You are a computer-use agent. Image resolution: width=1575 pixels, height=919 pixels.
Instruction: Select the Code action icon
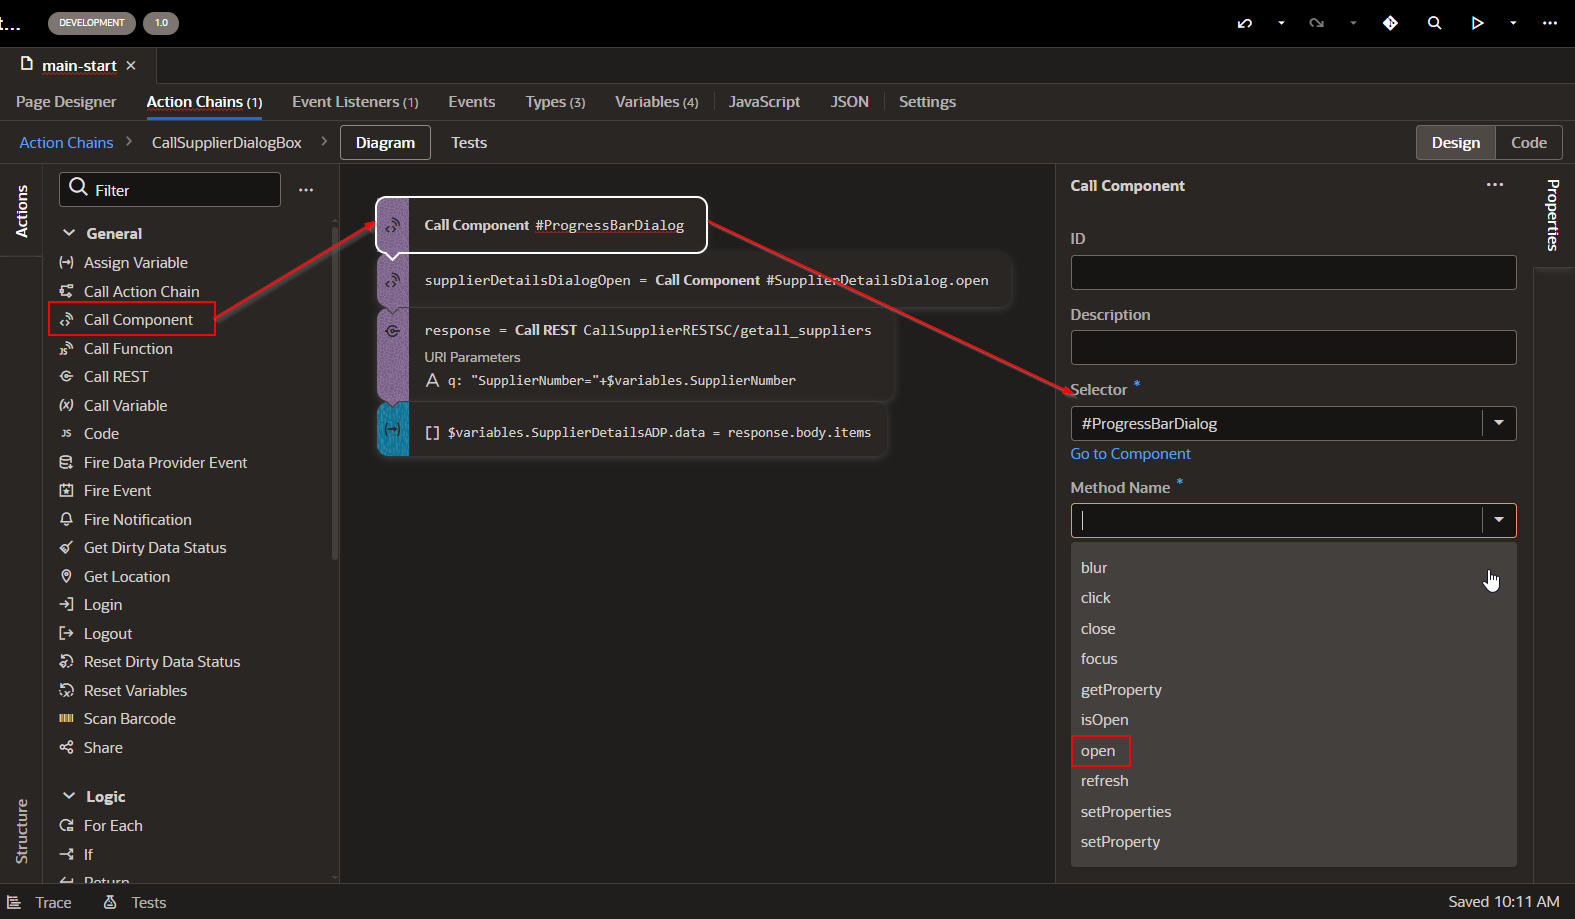pyautogui.click(x=66, y=433)
